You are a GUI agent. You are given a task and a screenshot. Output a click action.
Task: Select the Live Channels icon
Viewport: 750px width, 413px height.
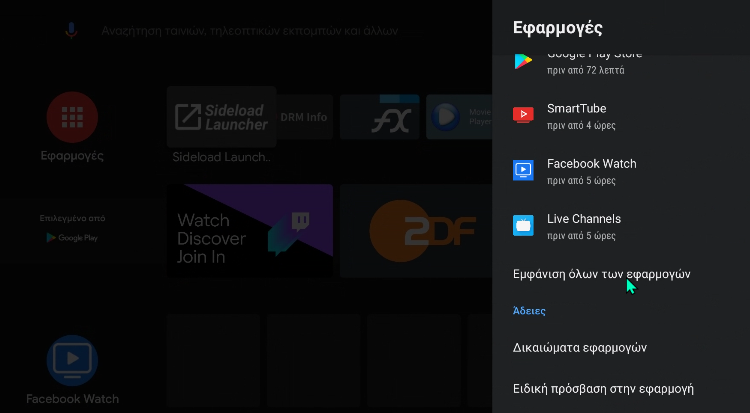click(x=523, y=225)
